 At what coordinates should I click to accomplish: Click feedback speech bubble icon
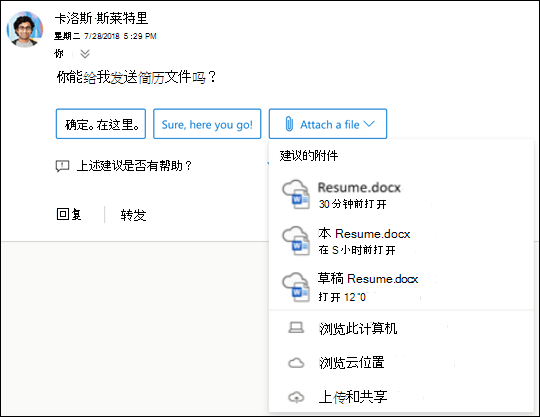coord(62,166)
